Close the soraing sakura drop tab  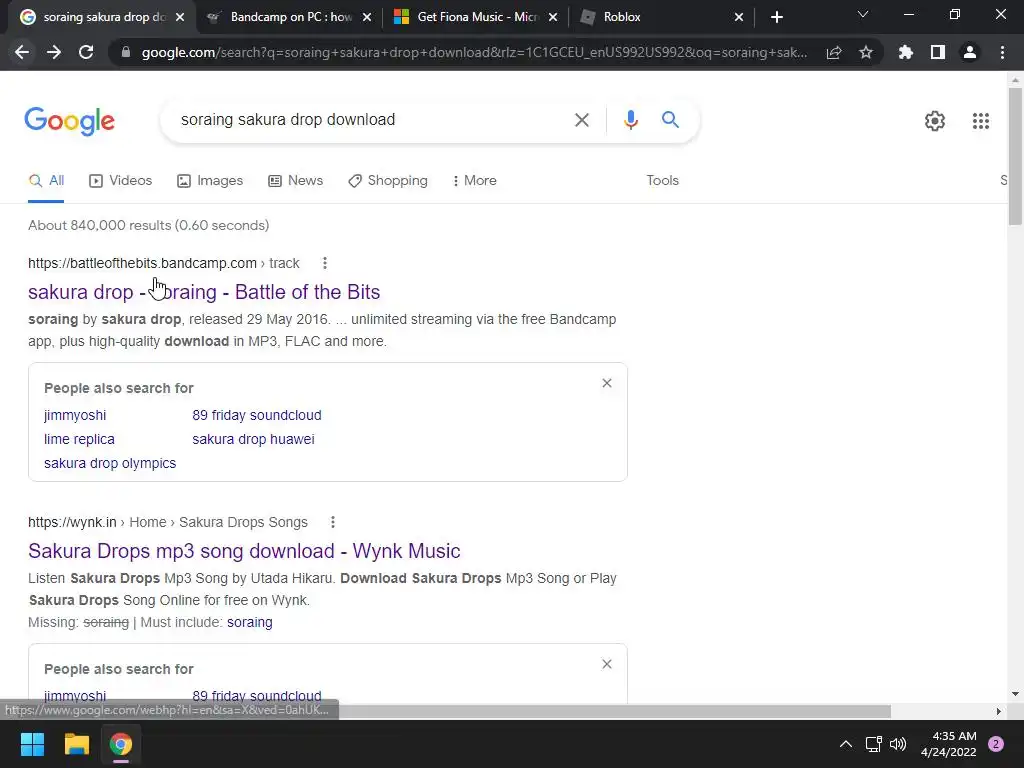coord(180,18)
